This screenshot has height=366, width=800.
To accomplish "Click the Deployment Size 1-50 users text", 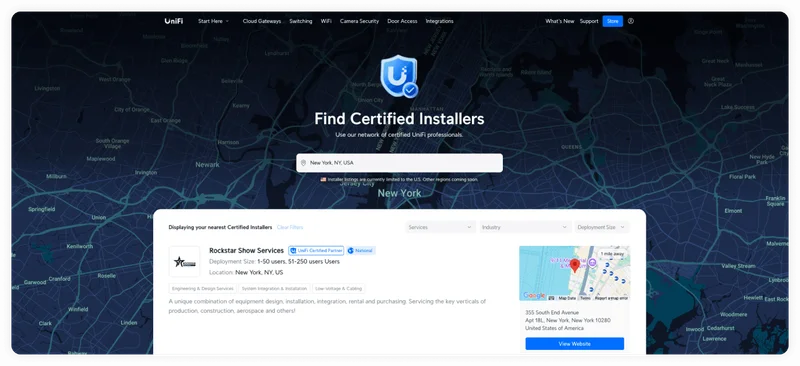I will point(274,261).
